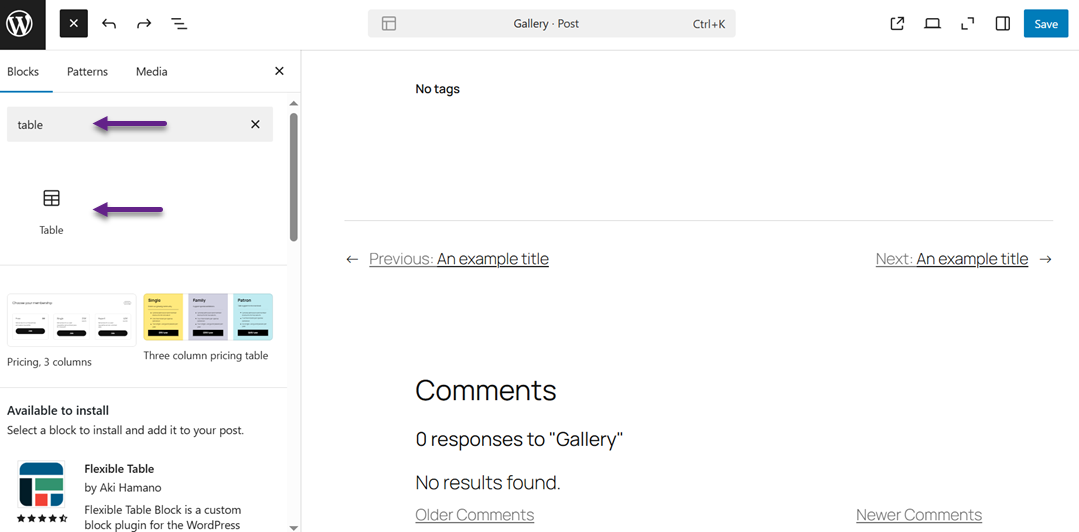
Task: Clear the table search text
Action: click(x=255, y=125)
